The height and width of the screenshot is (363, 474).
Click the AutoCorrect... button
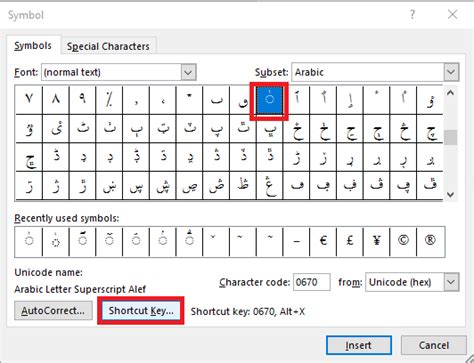pyautogui.click(x=53, y=311)
